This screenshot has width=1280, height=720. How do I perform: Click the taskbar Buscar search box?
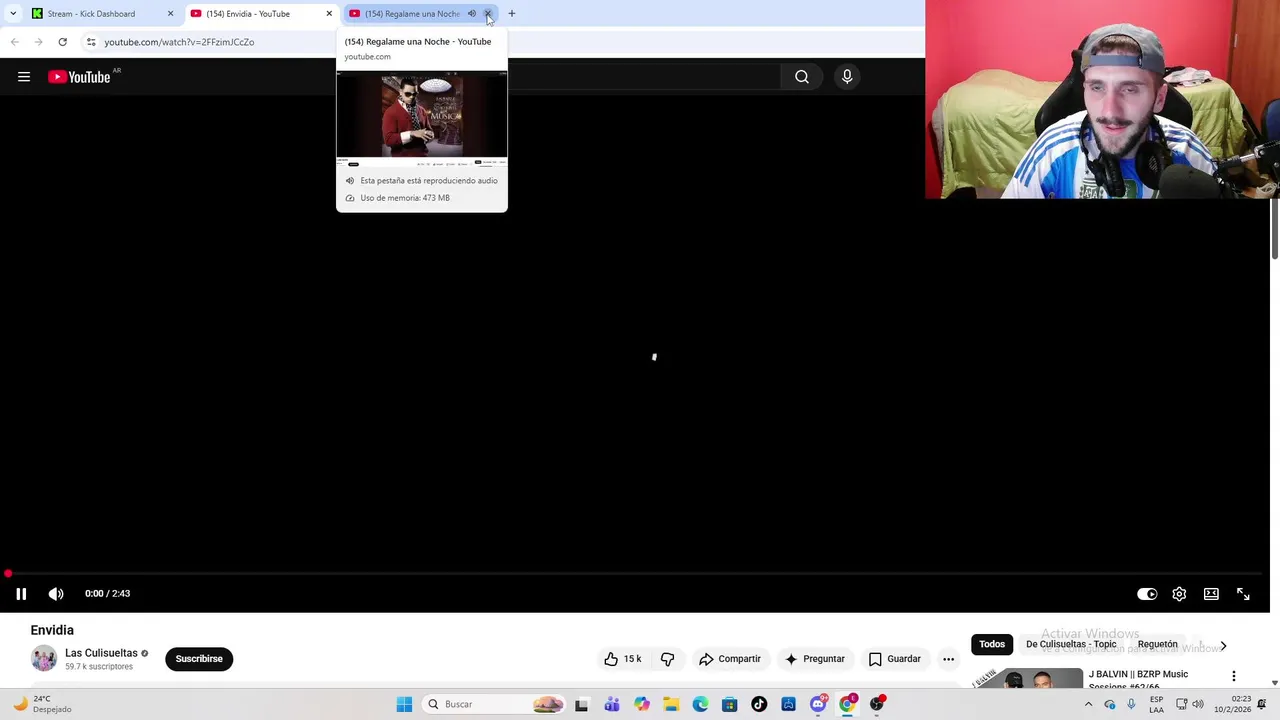click(495, 705)
